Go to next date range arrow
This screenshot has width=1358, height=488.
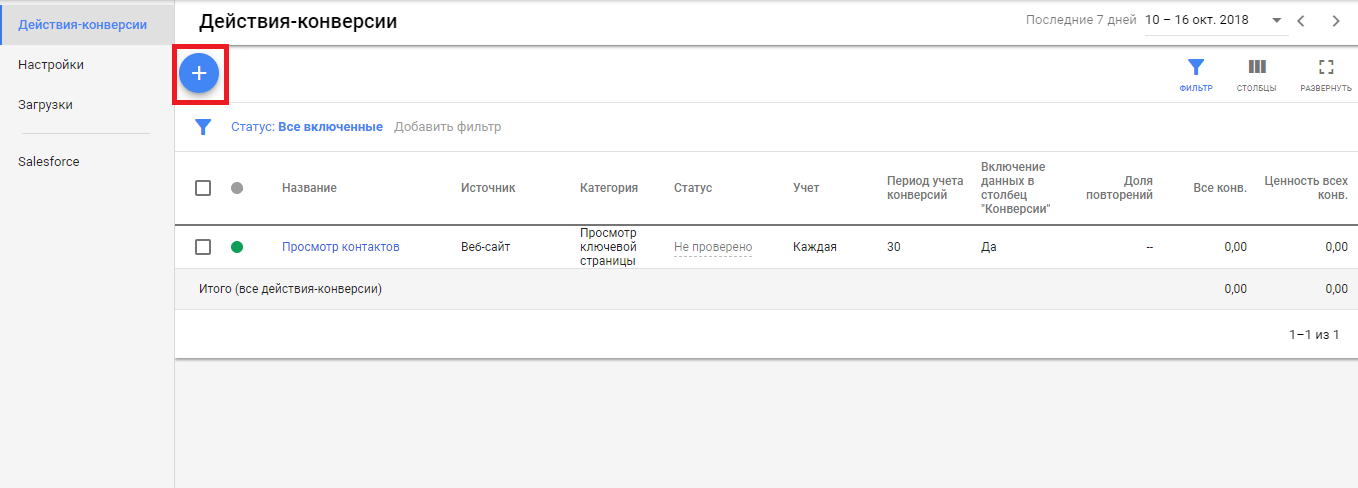coord(1335,21)
